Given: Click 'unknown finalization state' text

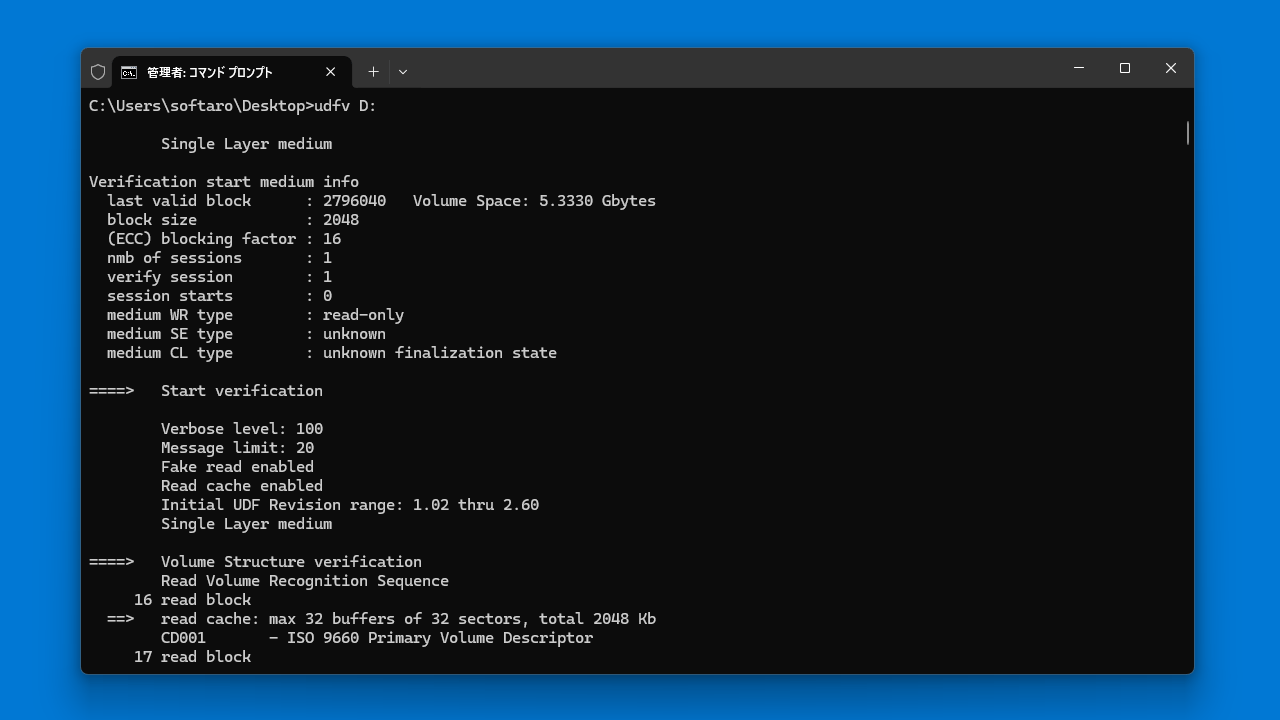Looking at the screenshot, I should [440, 353].
